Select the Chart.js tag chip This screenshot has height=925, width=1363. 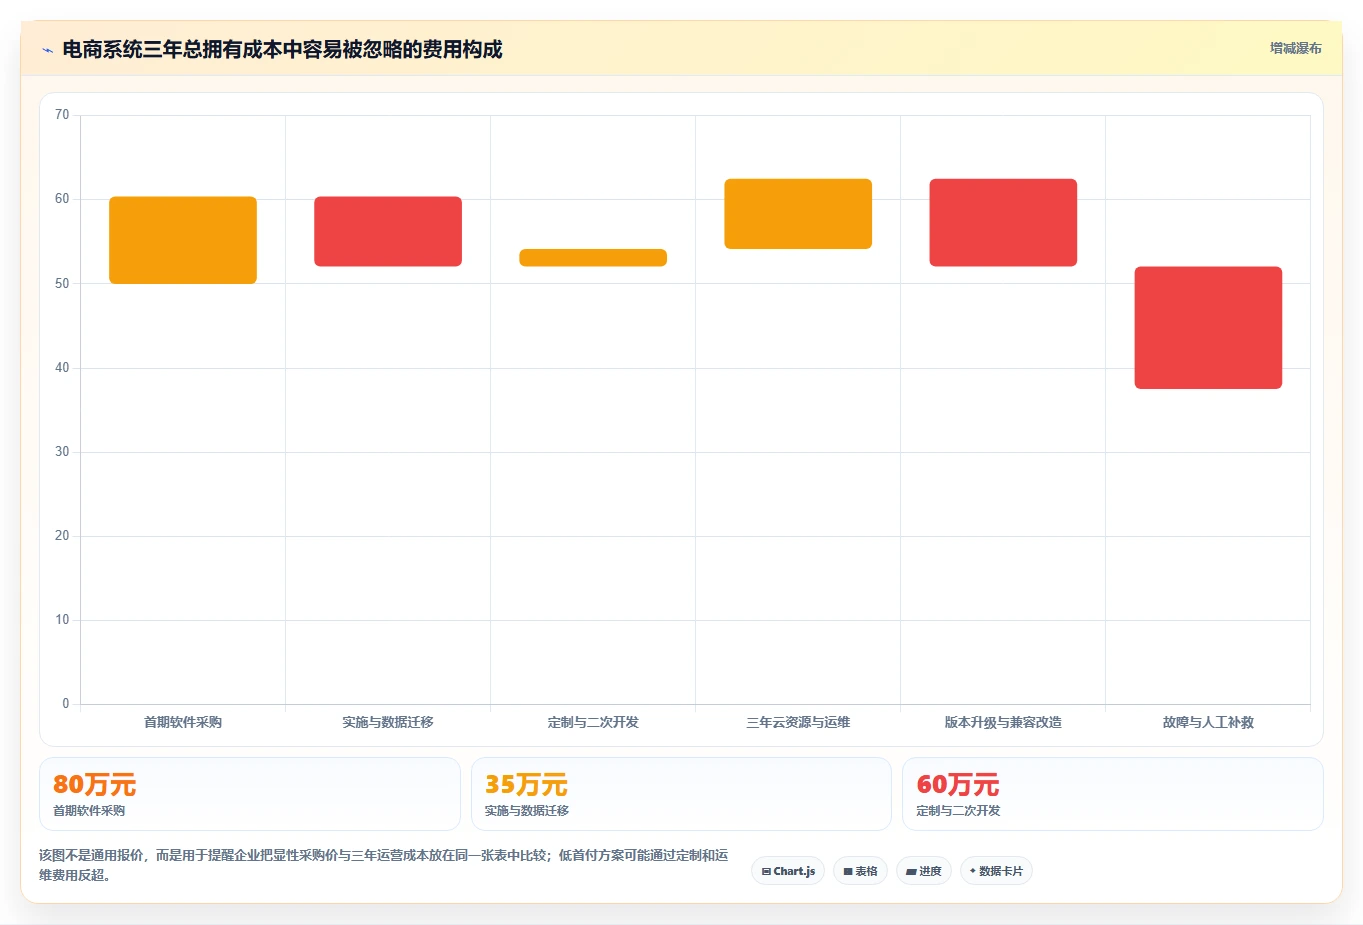point(788,871)
